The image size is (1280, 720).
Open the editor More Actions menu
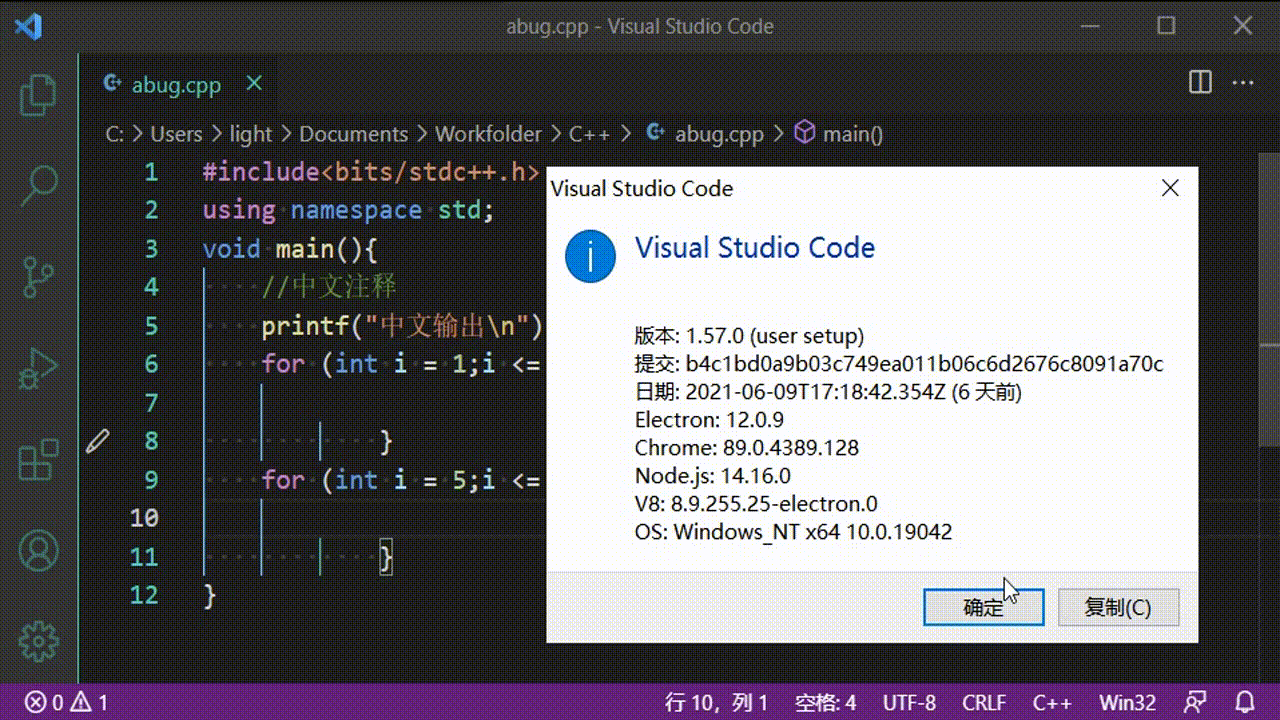pos(1243,84)
